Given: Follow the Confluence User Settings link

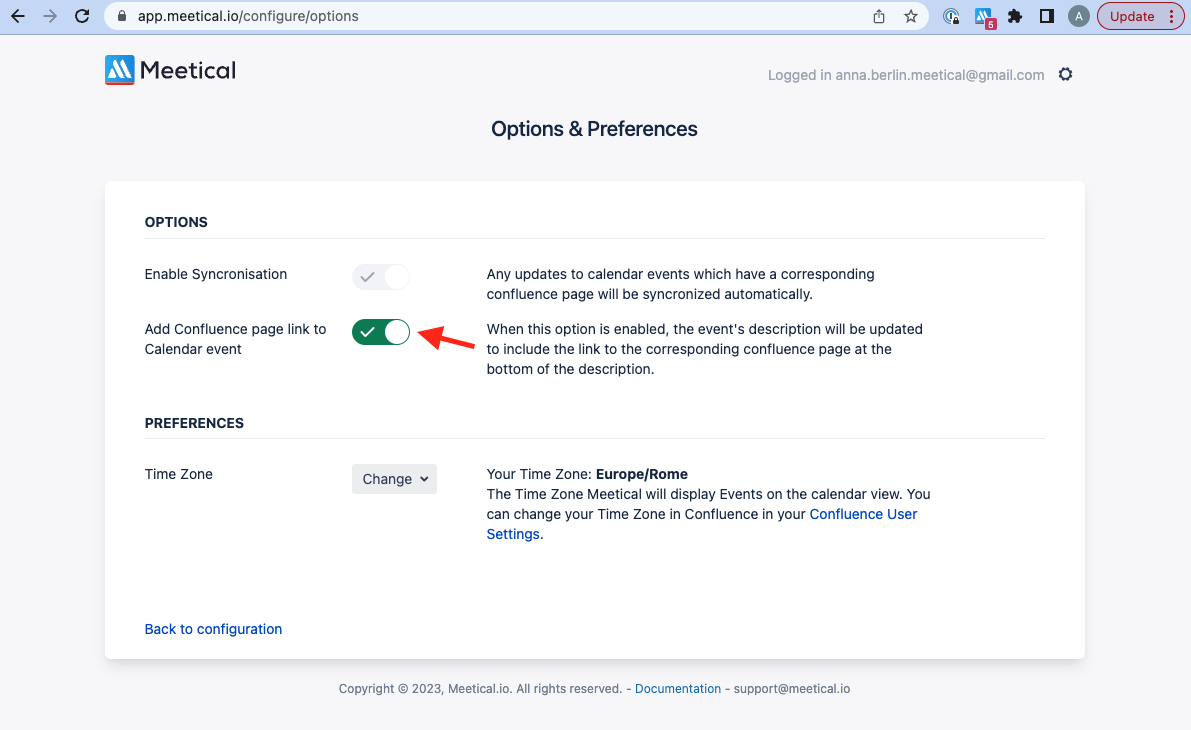Looking at the screenshot, I should pyautogui.click(x=702, y=524).
